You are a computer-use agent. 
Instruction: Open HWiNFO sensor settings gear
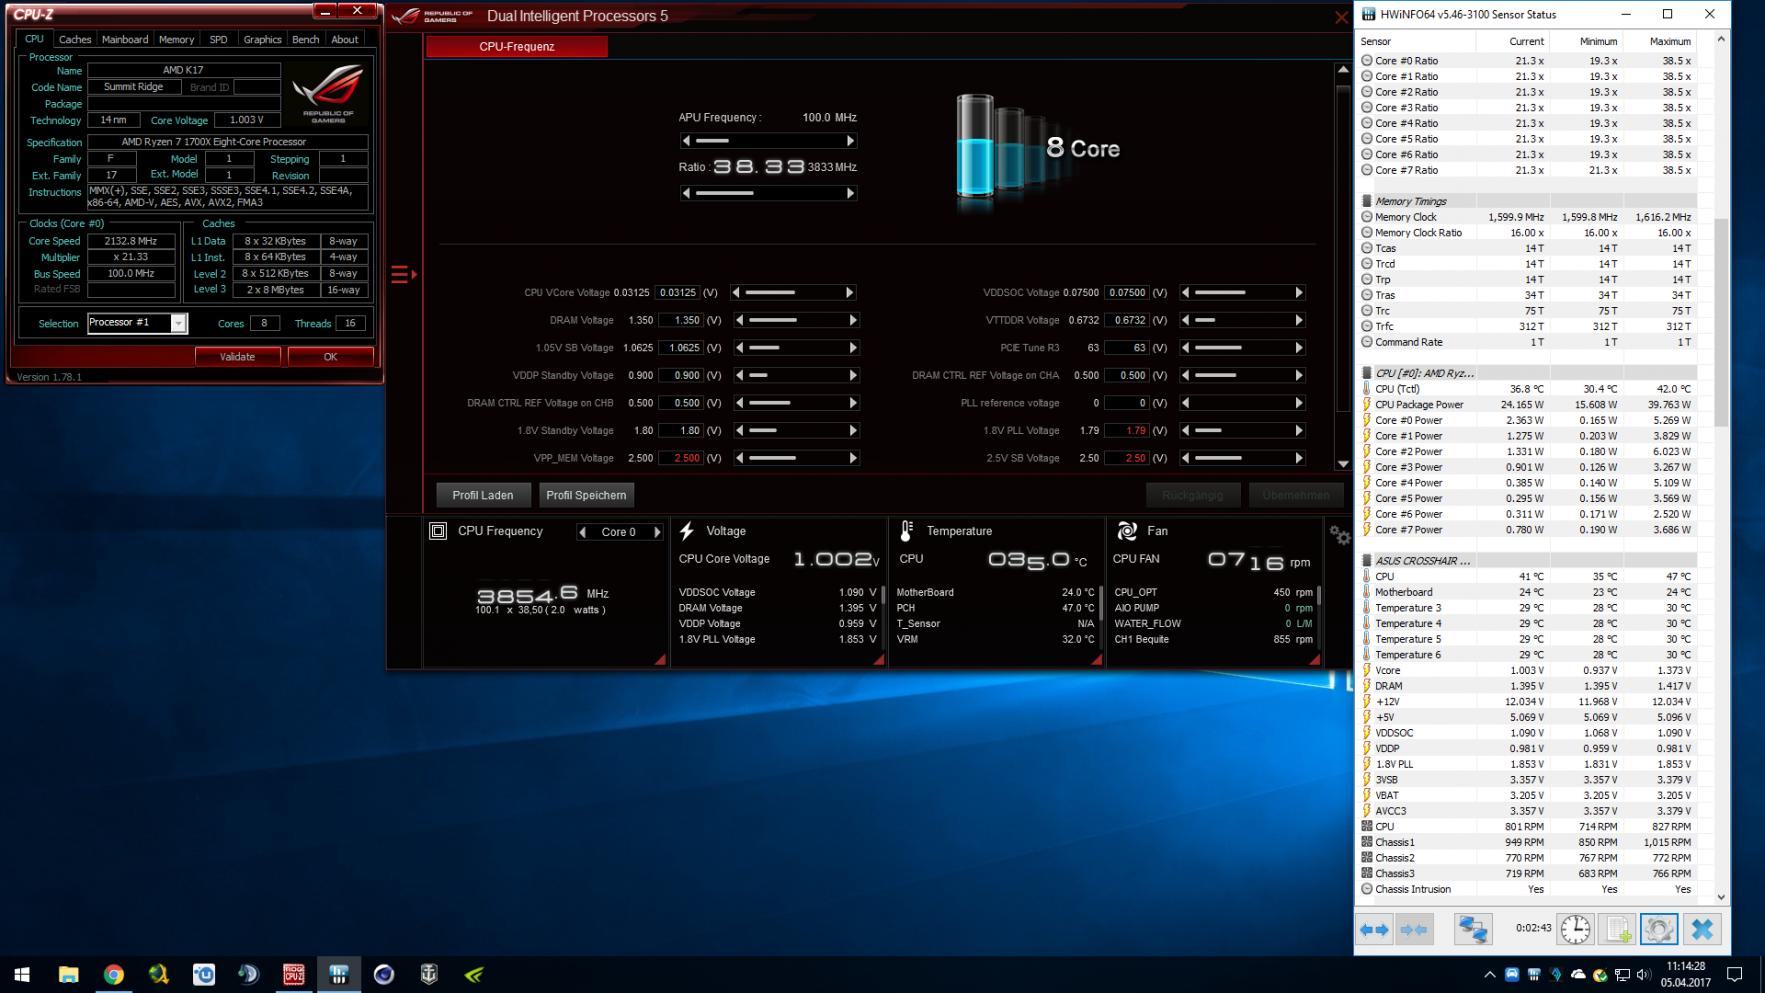[x=1659, y=929]
